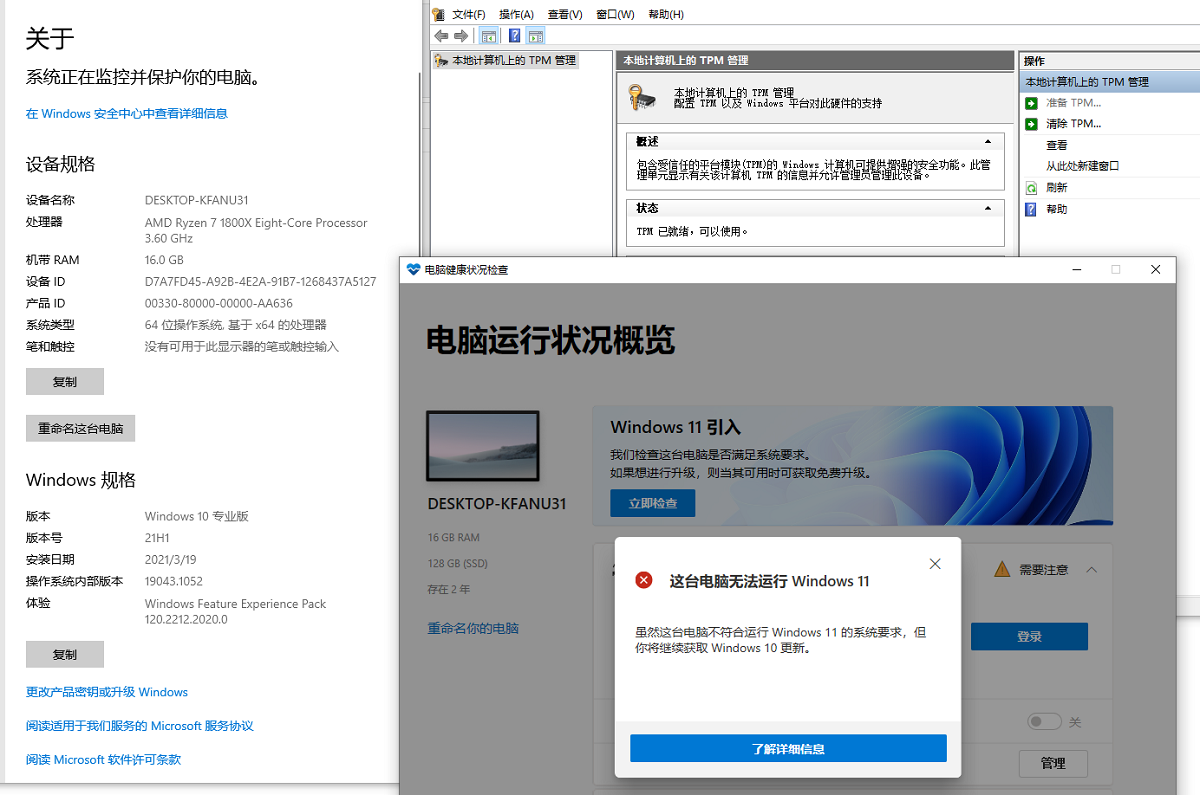Collapse the 需要注意 chevron
The image size is (1200, 795).
[x=1092, y=570]
